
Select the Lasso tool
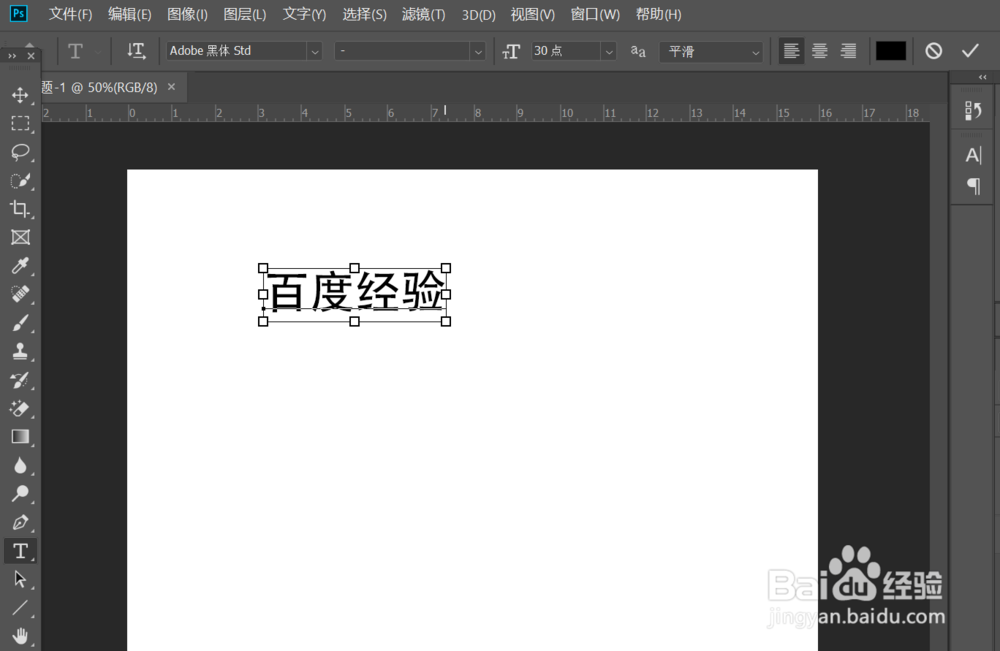pyautogui.click(x=20, y=152)
